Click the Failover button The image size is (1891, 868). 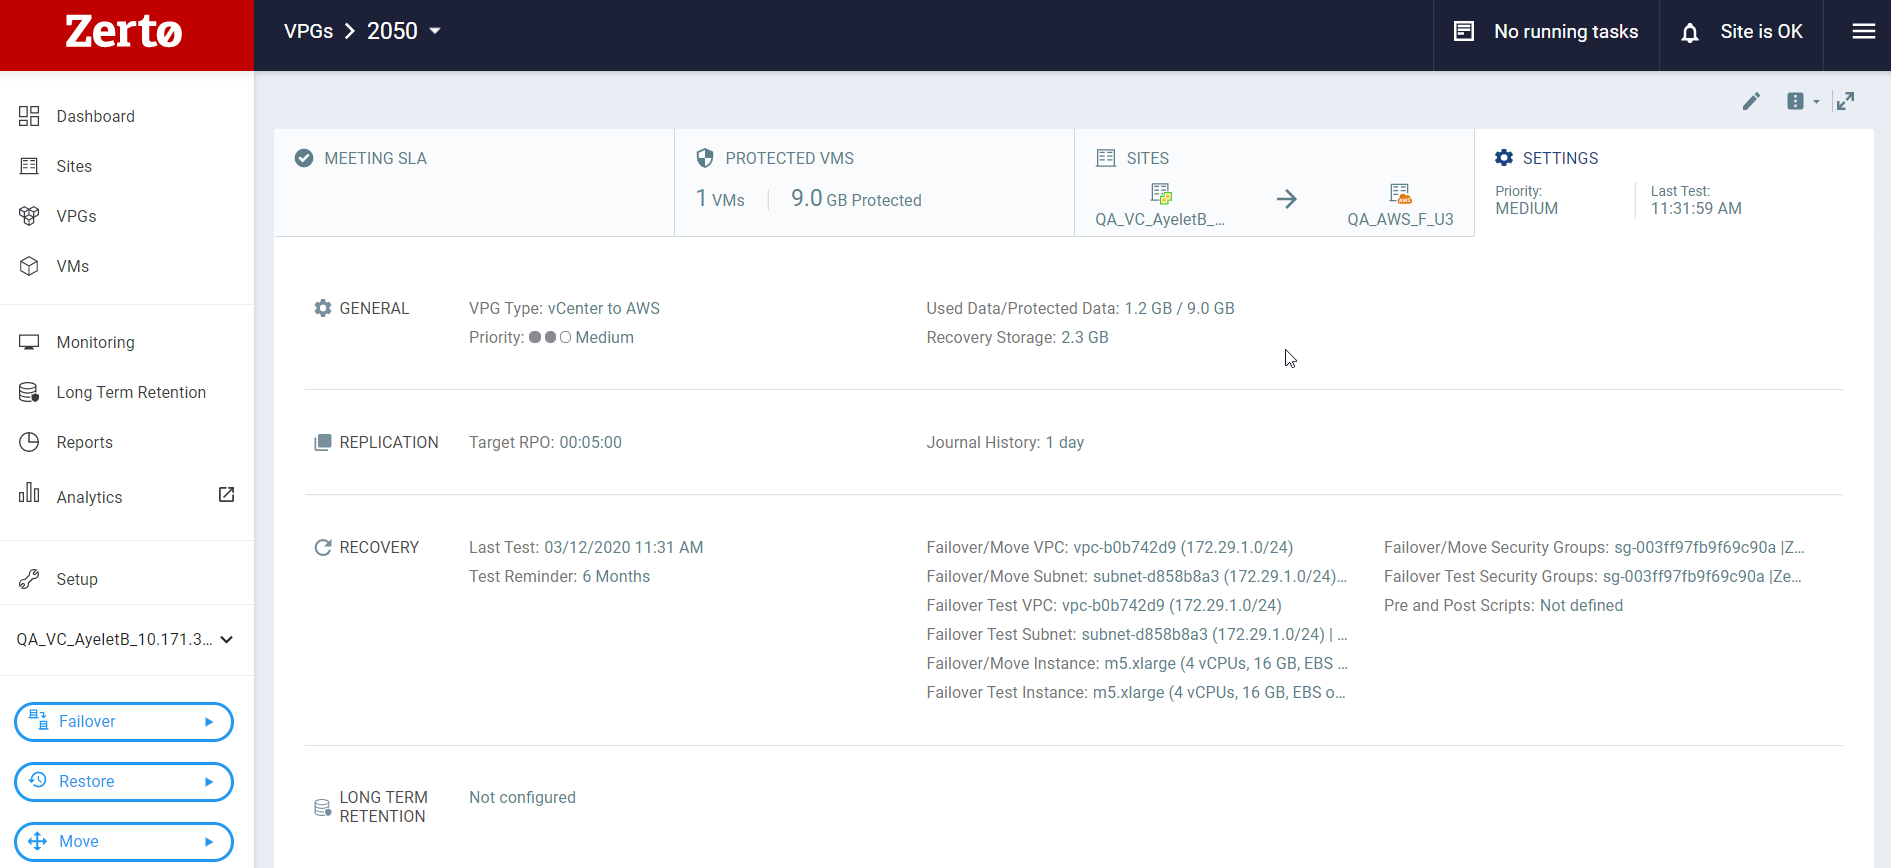[124, 722]
